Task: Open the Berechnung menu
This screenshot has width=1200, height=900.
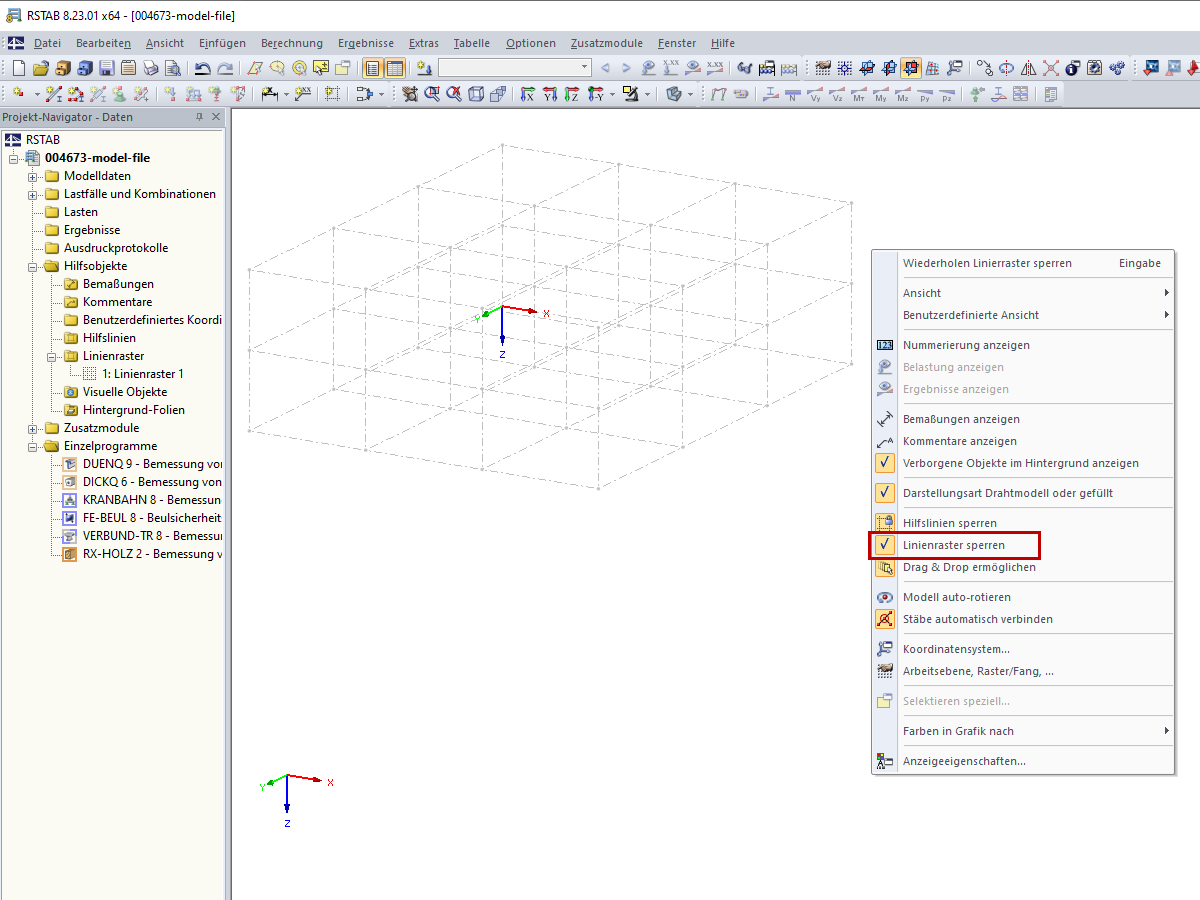Action: (291, 43)
